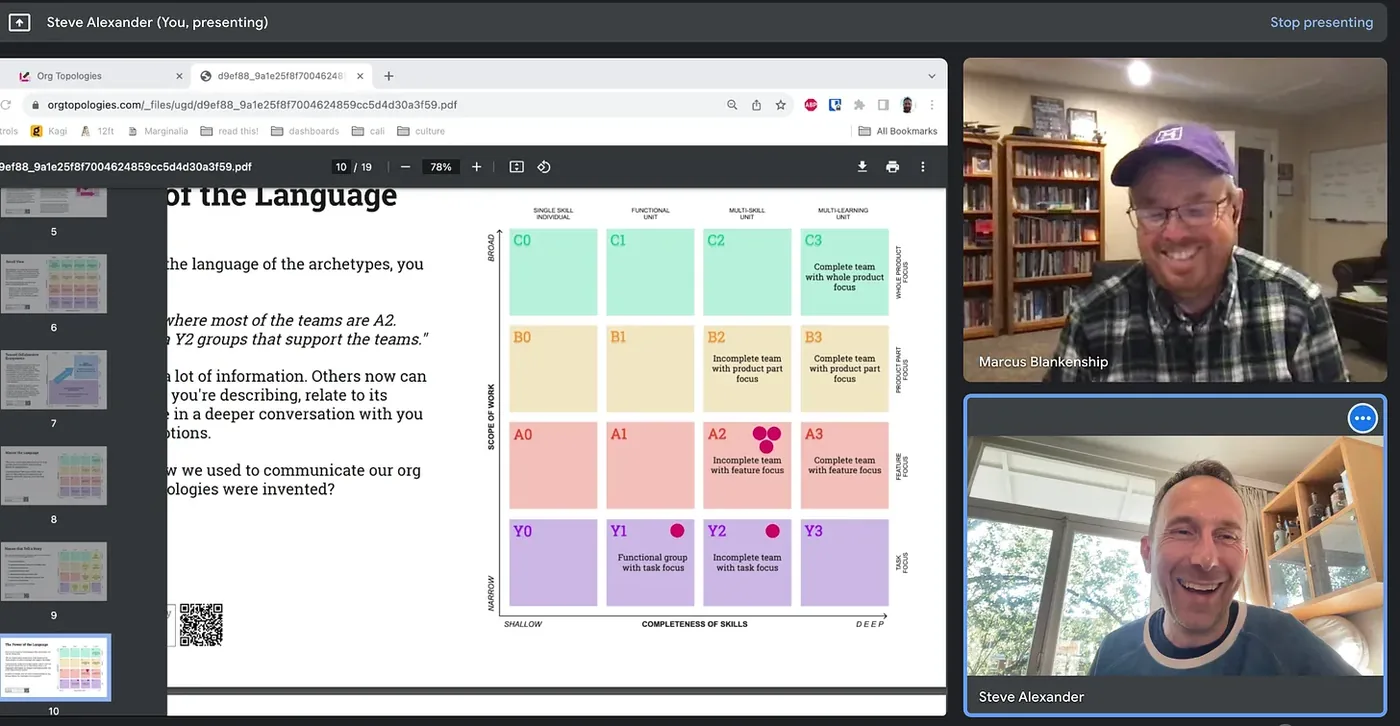Click Marcus Blankenship's video tile

coord(1174,220)
